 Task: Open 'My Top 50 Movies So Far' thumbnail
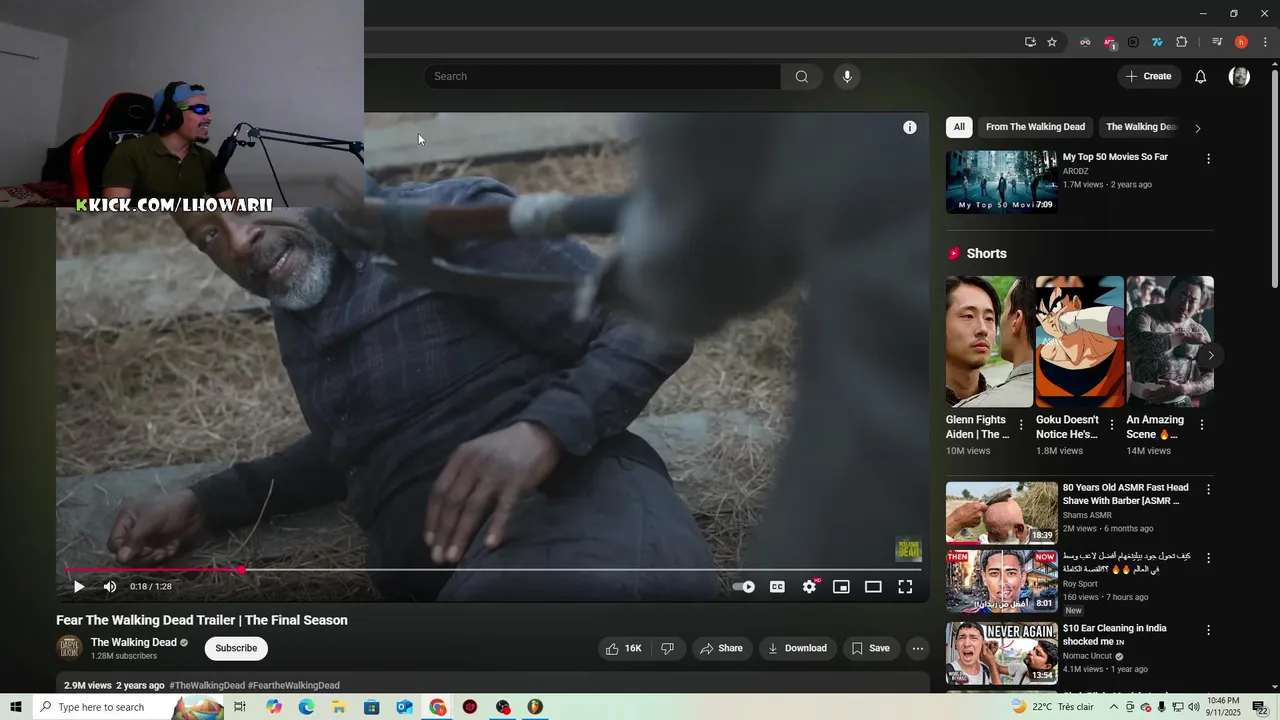tap(1001, 182)
